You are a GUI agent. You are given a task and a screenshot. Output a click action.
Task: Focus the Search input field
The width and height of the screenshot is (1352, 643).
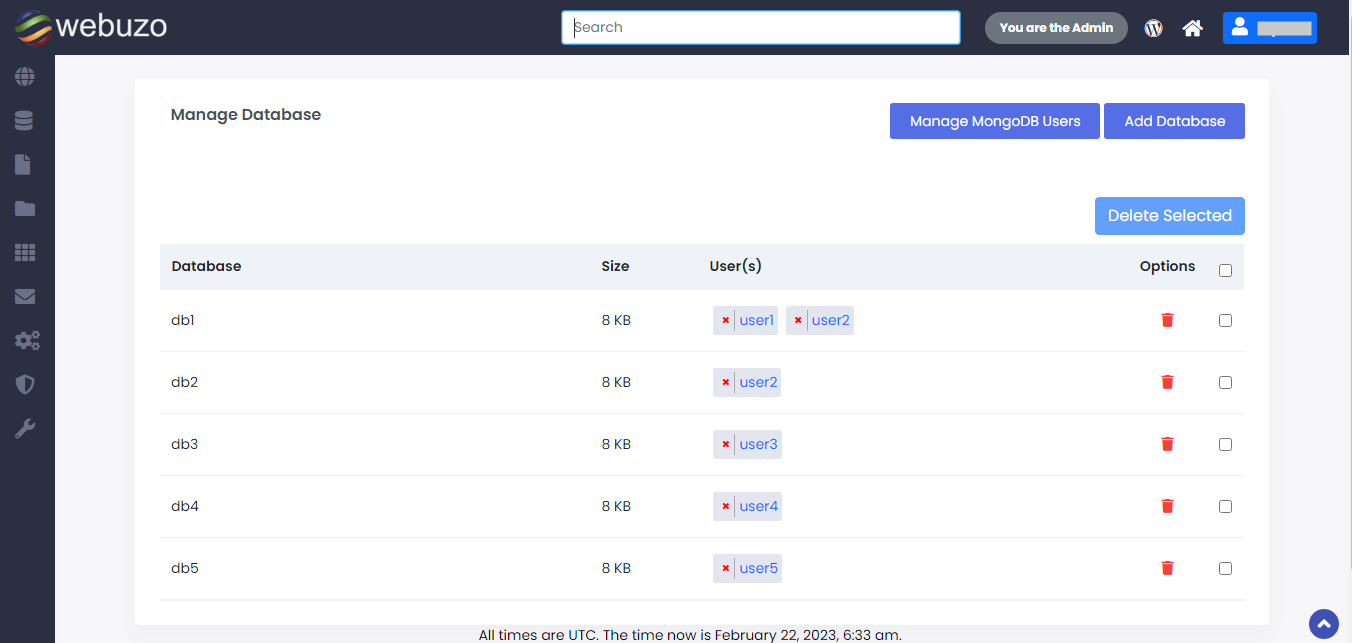(x=760, y=28)
